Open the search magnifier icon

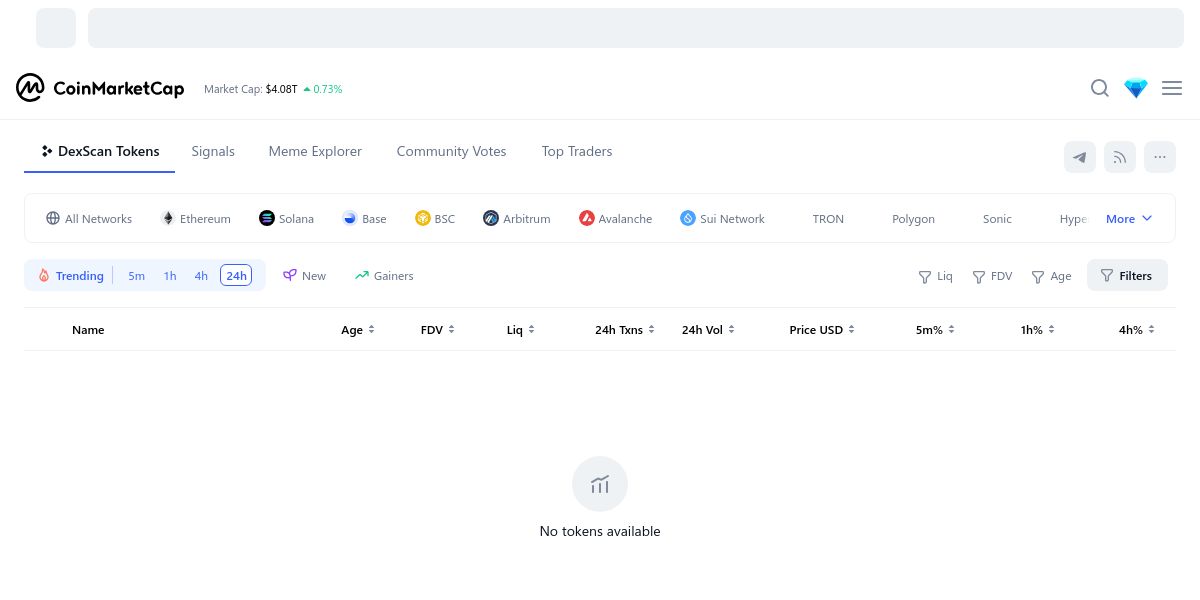(1100, 88)
